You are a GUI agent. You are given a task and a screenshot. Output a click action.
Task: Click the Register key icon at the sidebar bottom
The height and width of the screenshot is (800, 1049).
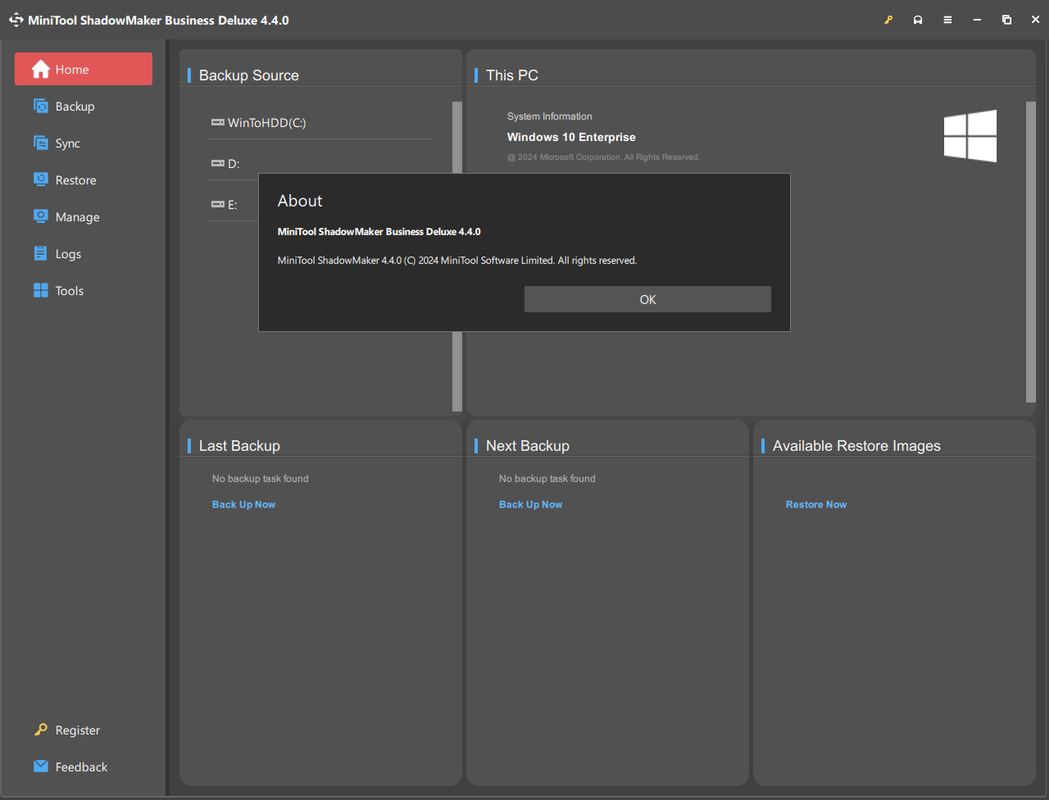pos(41,729)
